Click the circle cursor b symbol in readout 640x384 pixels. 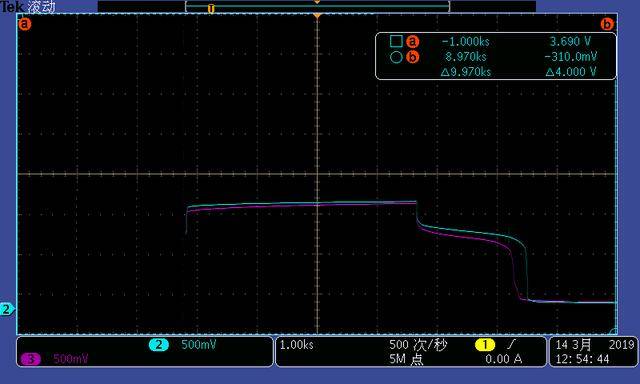[x=396, y=57]
